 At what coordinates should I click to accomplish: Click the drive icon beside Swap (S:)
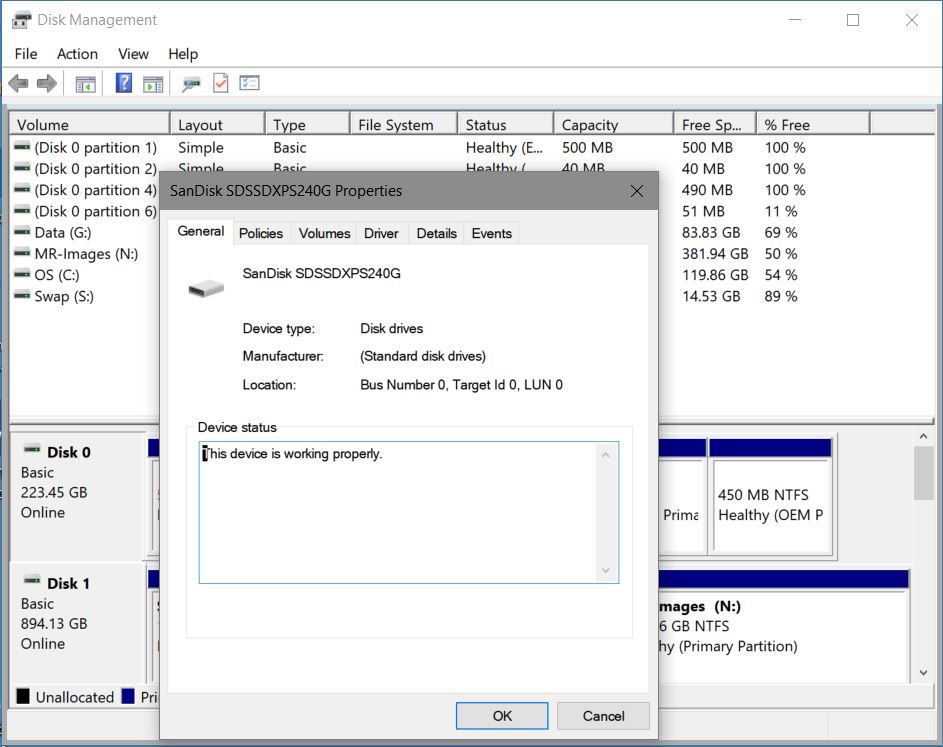(x=22, y=295)
